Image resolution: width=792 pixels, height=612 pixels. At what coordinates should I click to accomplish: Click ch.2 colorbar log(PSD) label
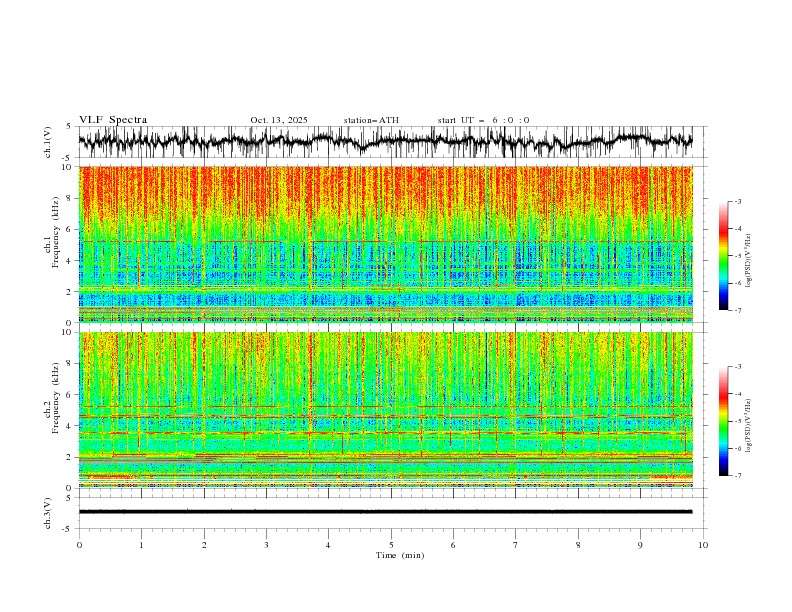point(748,426)
